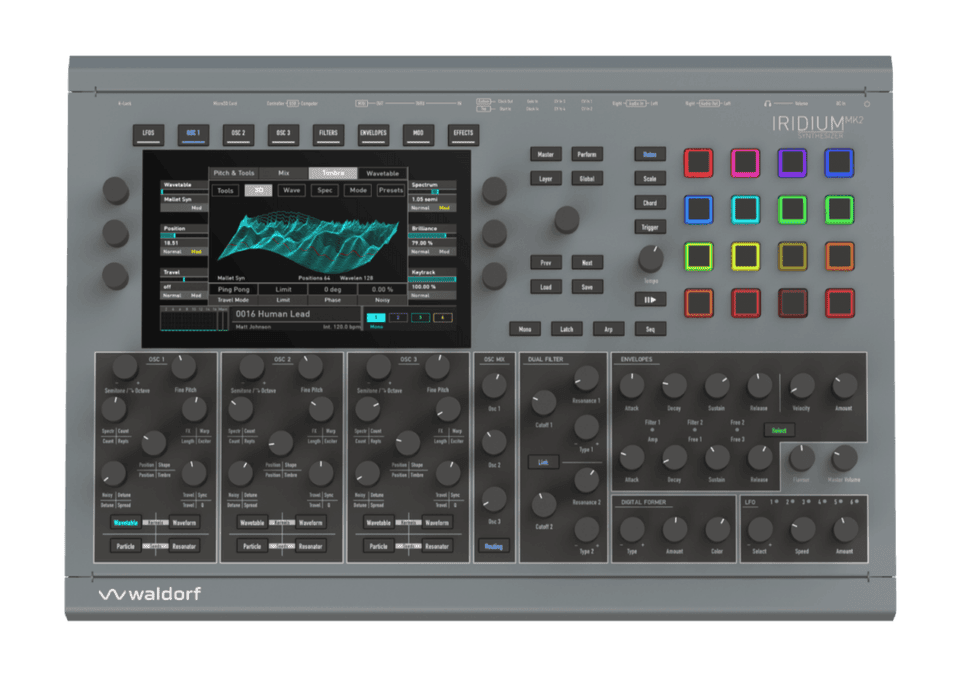Click the OSC MIX Osc 2 level knob
The width and height of the screenshot is (960, 676).
click(x=493, y=442)
